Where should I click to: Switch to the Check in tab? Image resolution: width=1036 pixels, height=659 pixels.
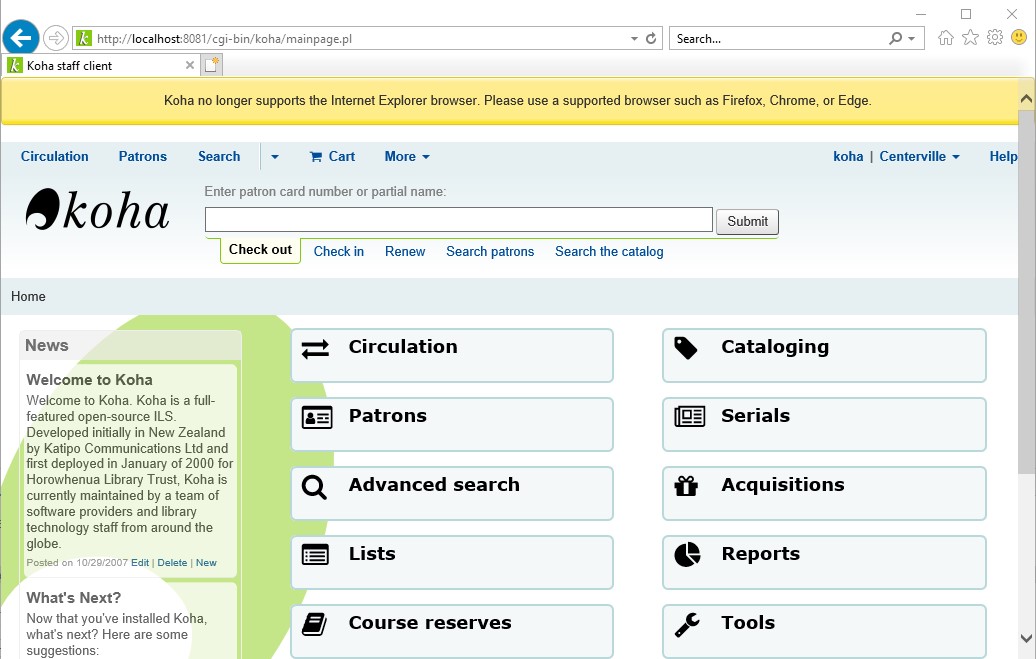point(339,251)
